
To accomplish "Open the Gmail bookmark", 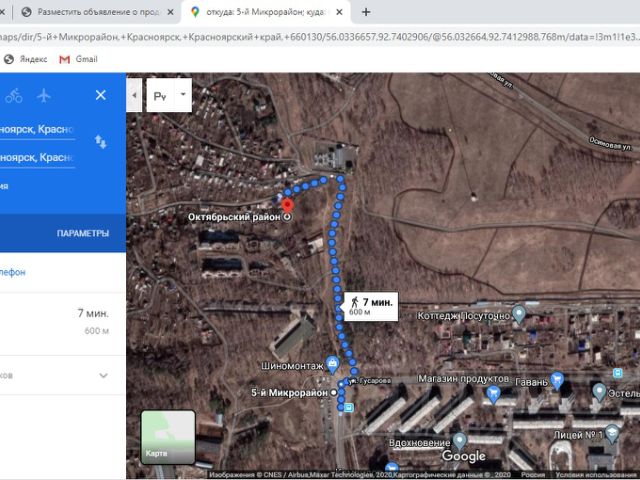I will coord(78,59).
